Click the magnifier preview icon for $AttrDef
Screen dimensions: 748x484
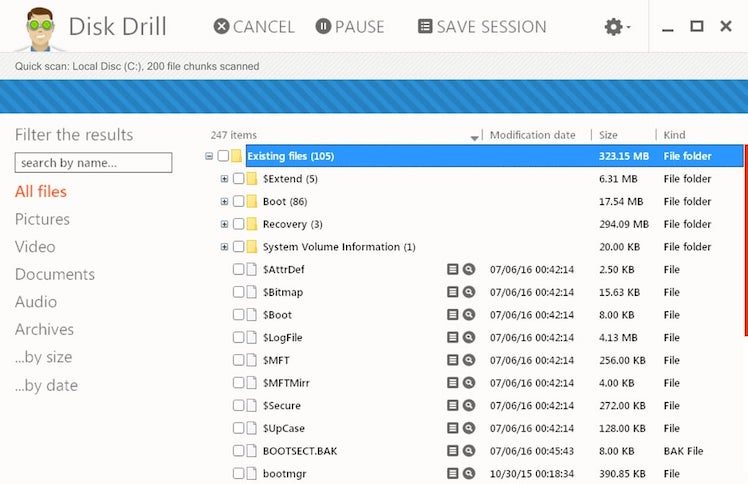pos(468,270)
